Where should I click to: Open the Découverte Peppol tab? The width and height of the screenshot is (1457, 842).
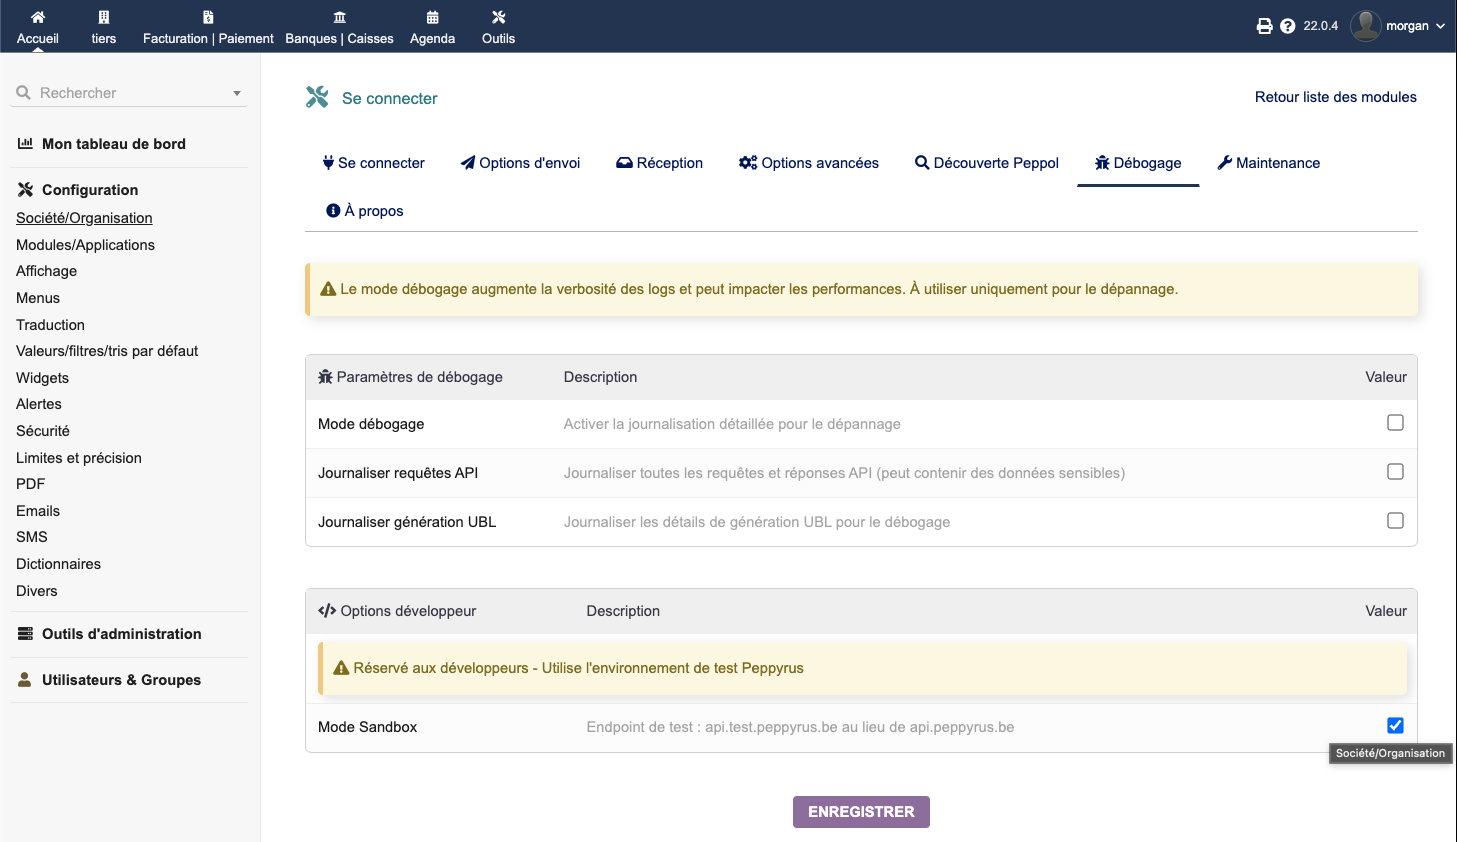tap(986, 163)
